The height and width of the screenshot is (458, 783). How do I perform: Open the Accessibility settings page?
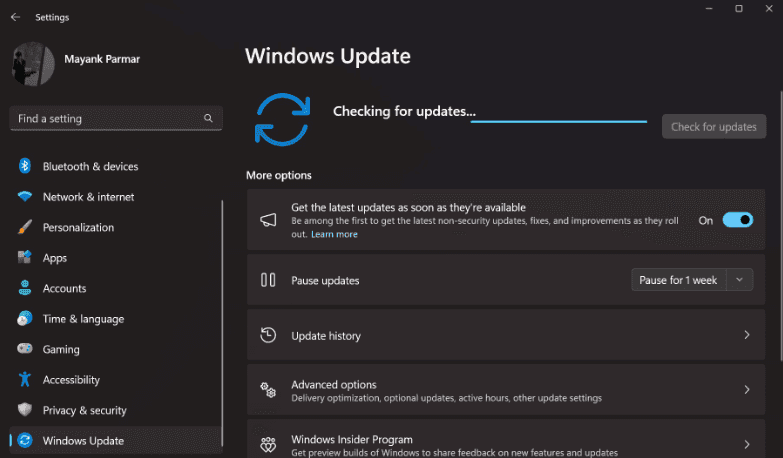click(x=116, y=380)
